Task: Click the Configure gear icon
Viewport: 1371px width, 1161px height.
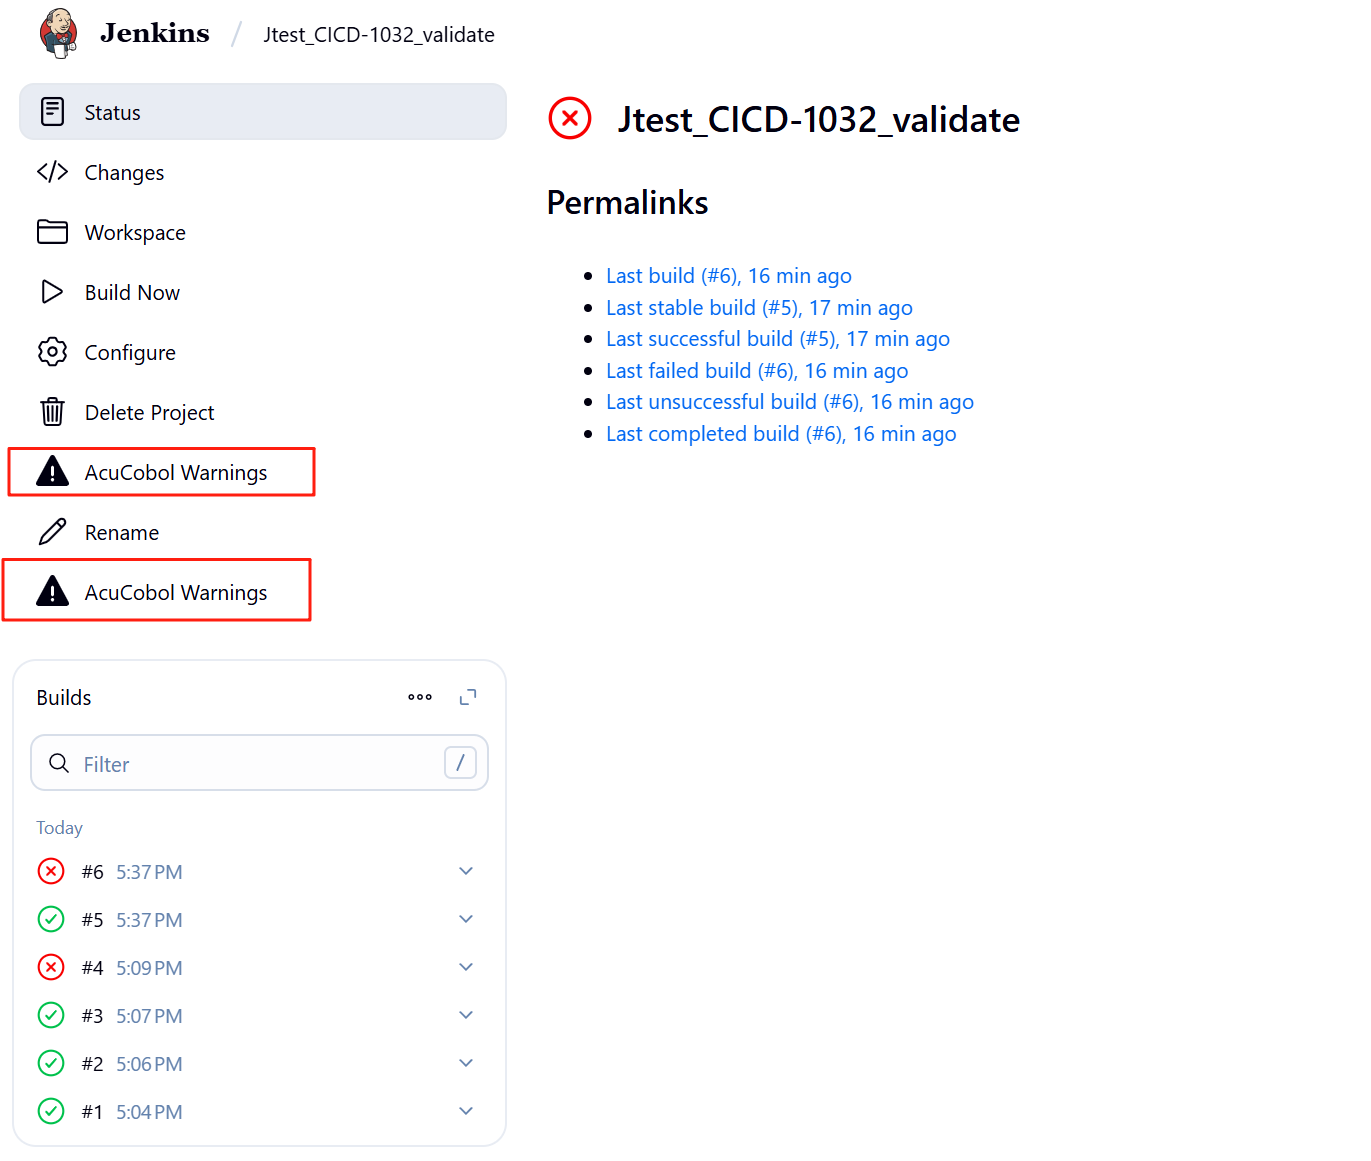Action: [52, 352]
